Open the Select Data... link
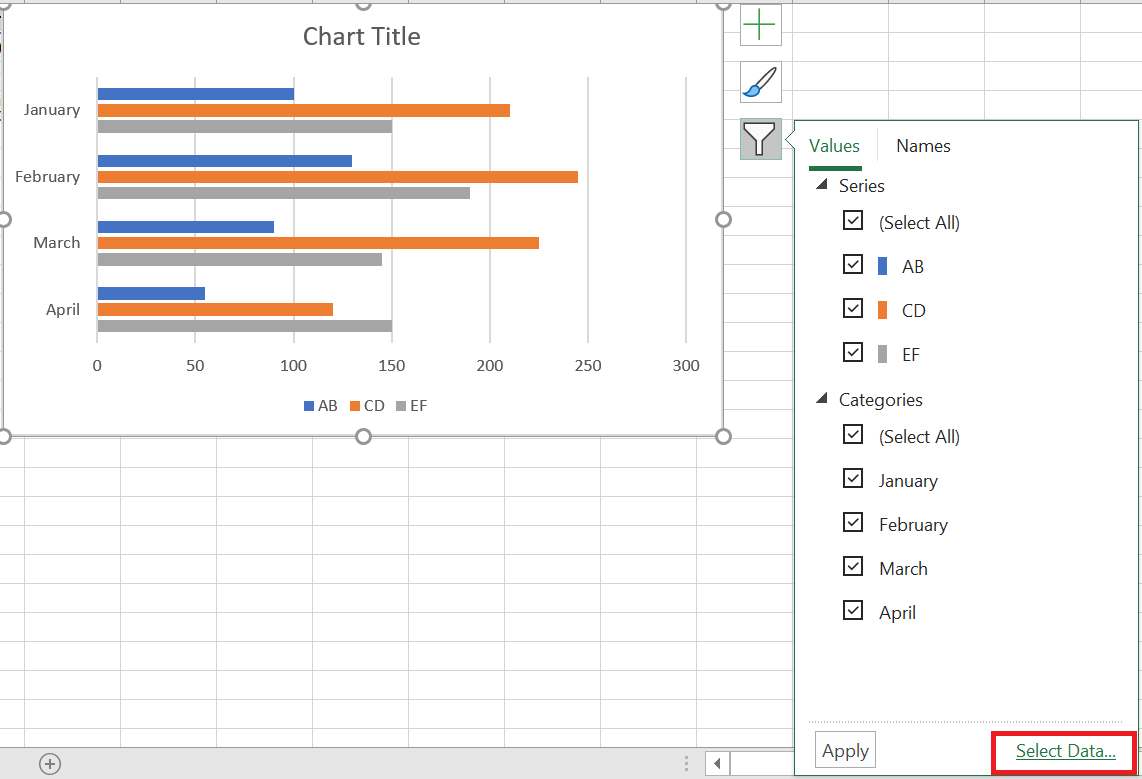This screenshot has width=1142, height=779. 1065,751
